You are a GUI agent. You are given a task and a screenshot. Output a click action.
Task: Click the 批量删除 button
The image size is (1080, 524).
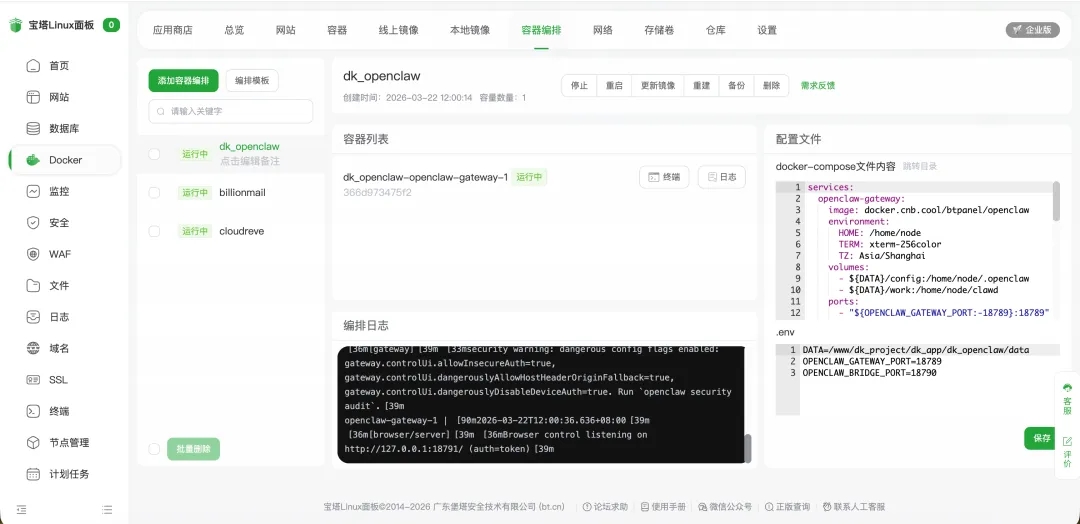(194, 449)
